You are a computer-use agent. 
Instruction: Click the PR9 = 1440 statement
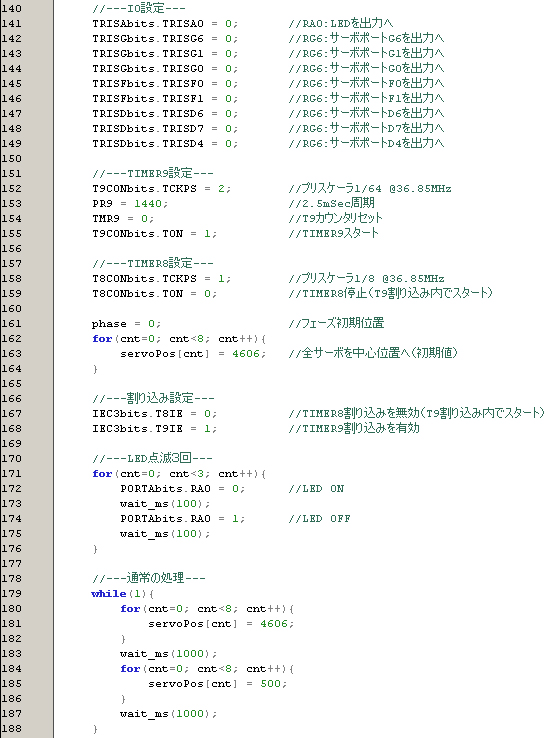click(x=130, y=203)
